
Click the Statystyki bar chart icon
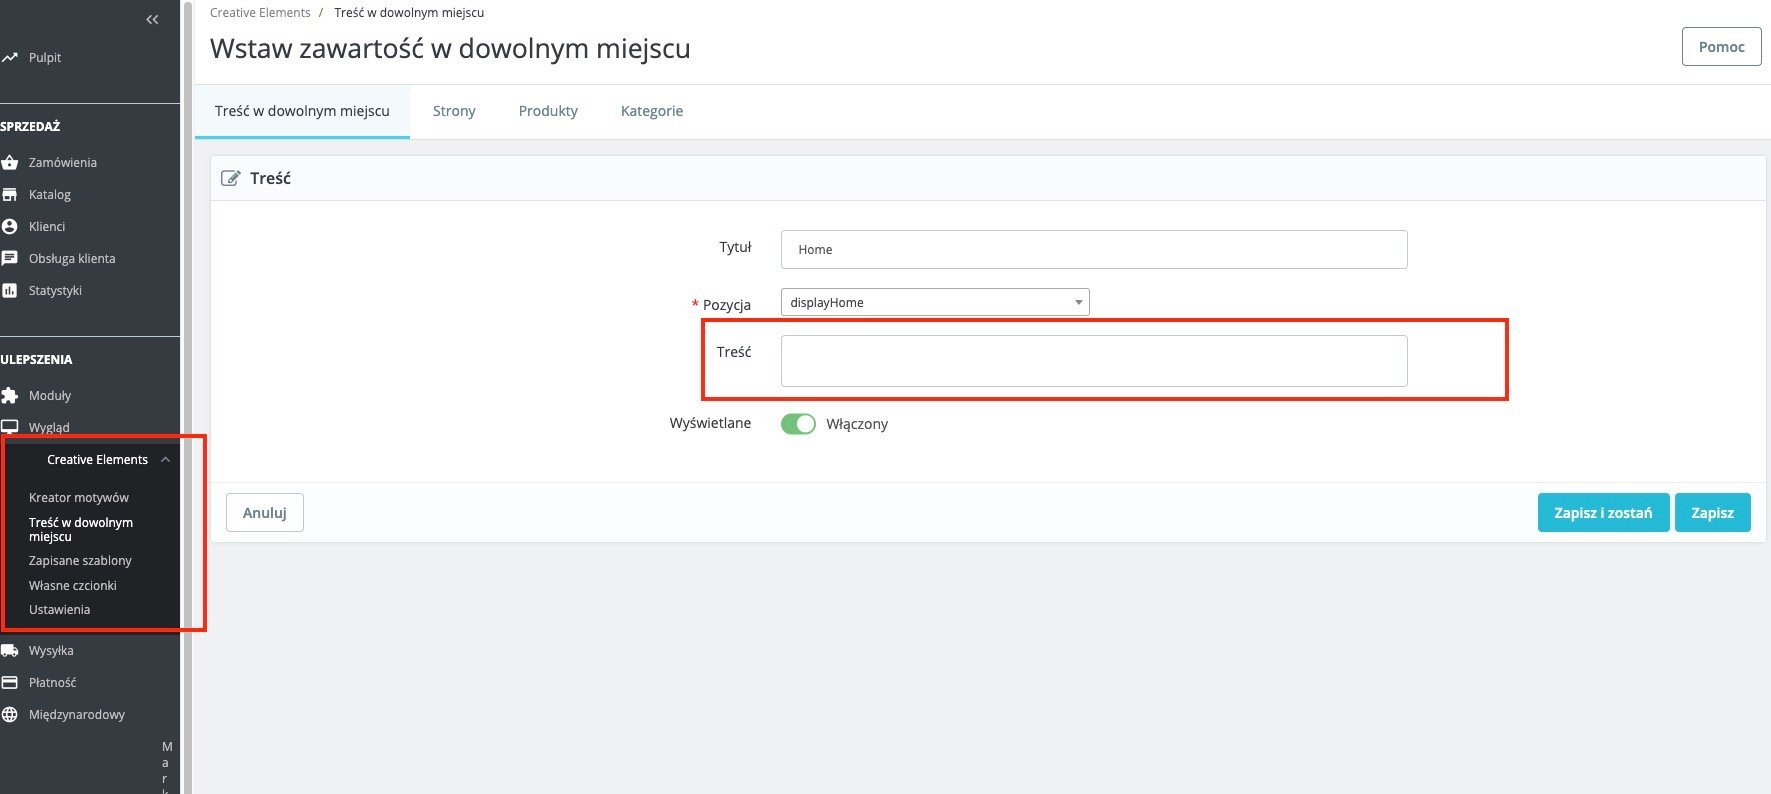tap(10, 290)
